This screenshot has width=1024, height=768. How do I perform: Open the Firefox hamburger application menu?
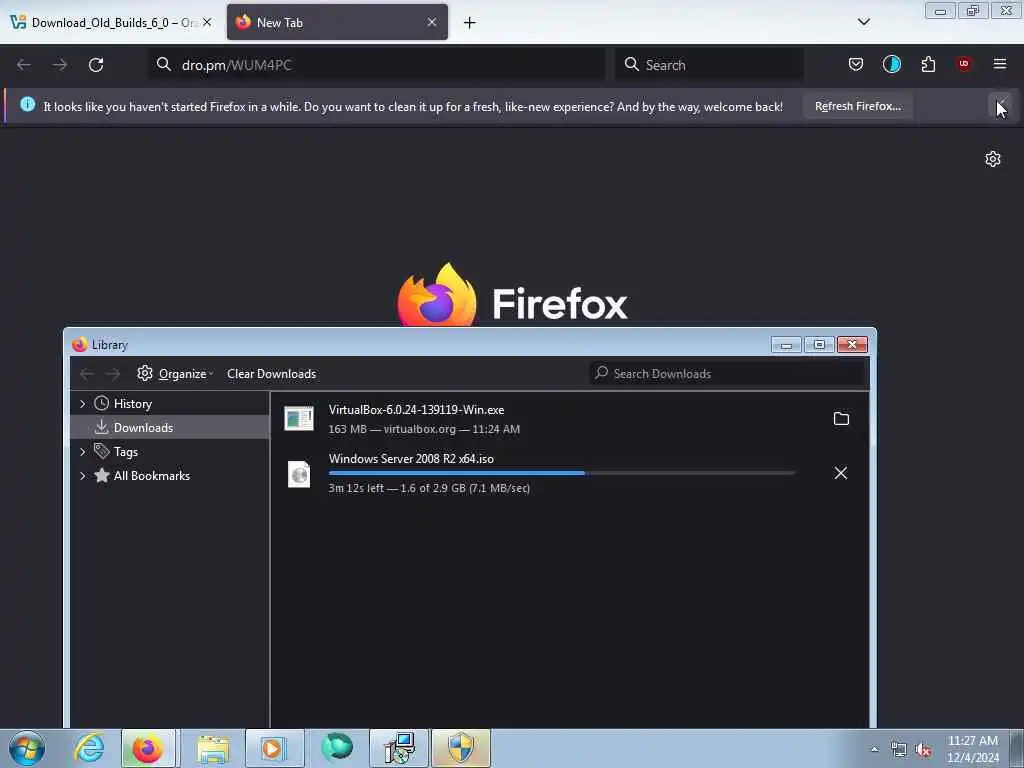tap(1000, 64)
